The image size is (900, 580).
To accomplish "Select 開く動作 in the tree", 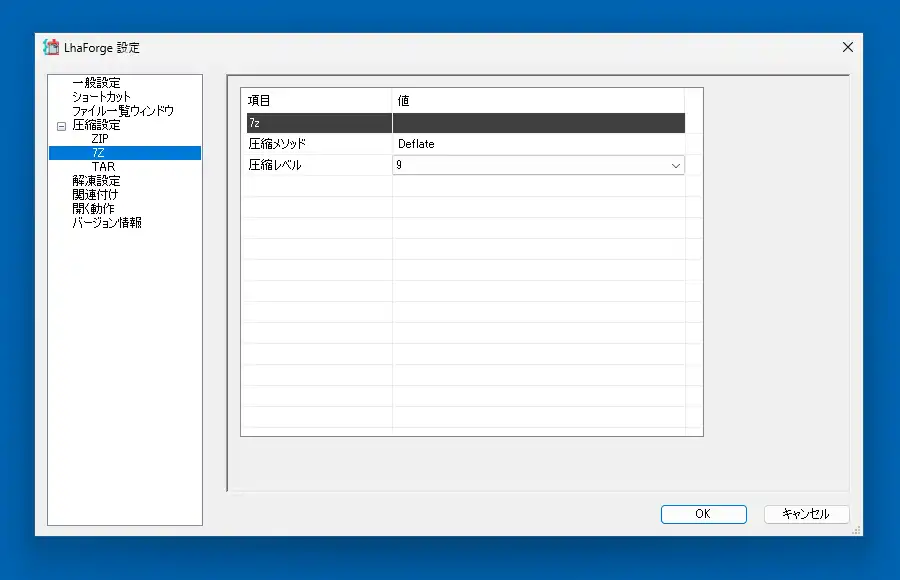I will (93, 208).
